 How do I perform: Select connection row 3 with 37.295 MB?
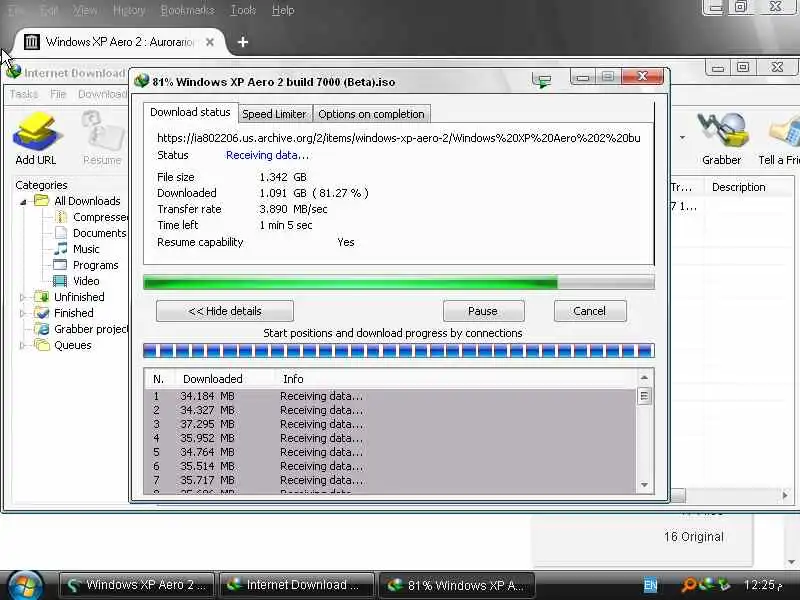click(x=390, y=424)
